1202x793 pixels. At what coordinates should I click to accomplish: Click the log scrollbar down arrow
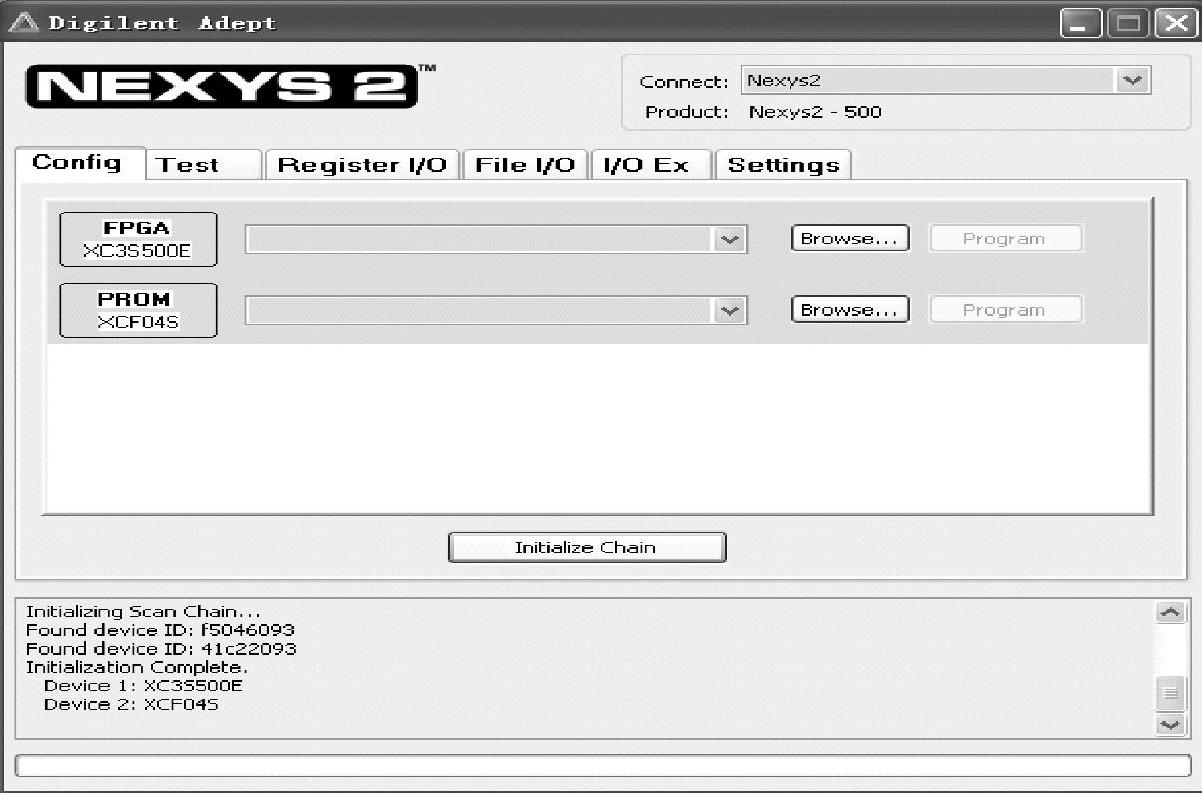coord(1170,725)
